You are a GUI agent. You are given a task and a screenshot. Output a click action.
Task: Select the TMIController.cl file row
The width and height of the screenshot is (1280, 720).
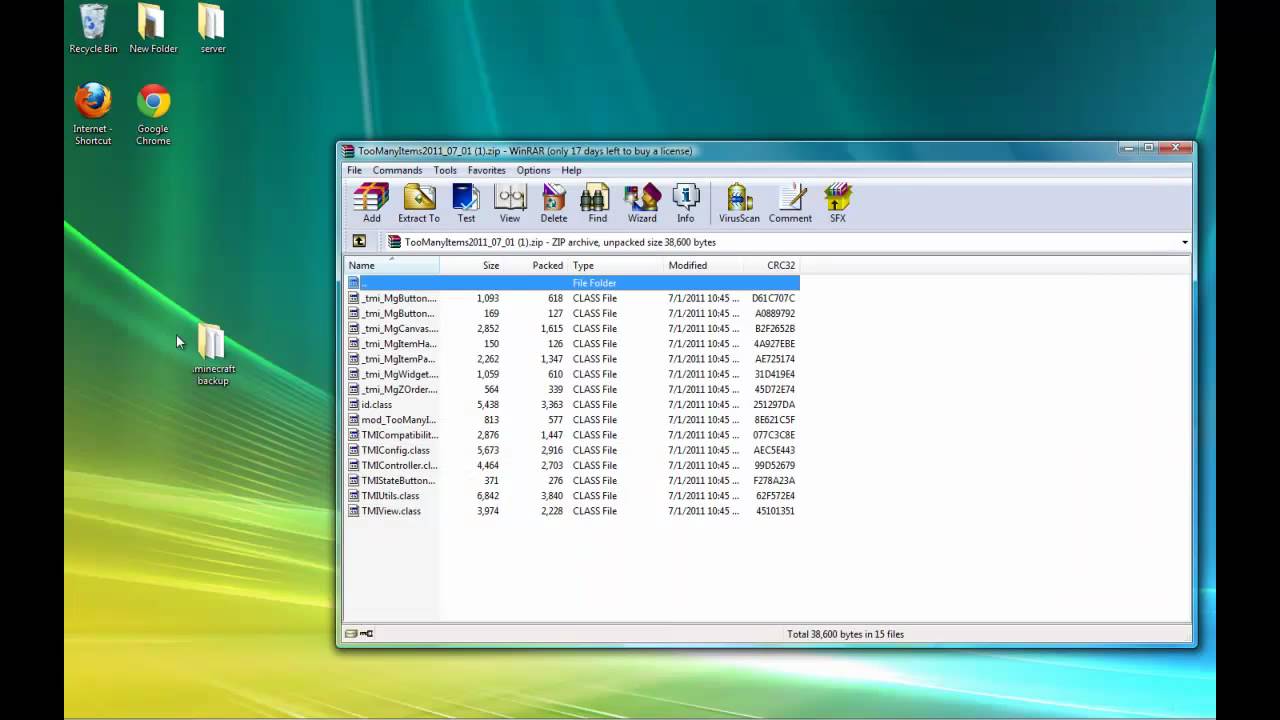572,465
